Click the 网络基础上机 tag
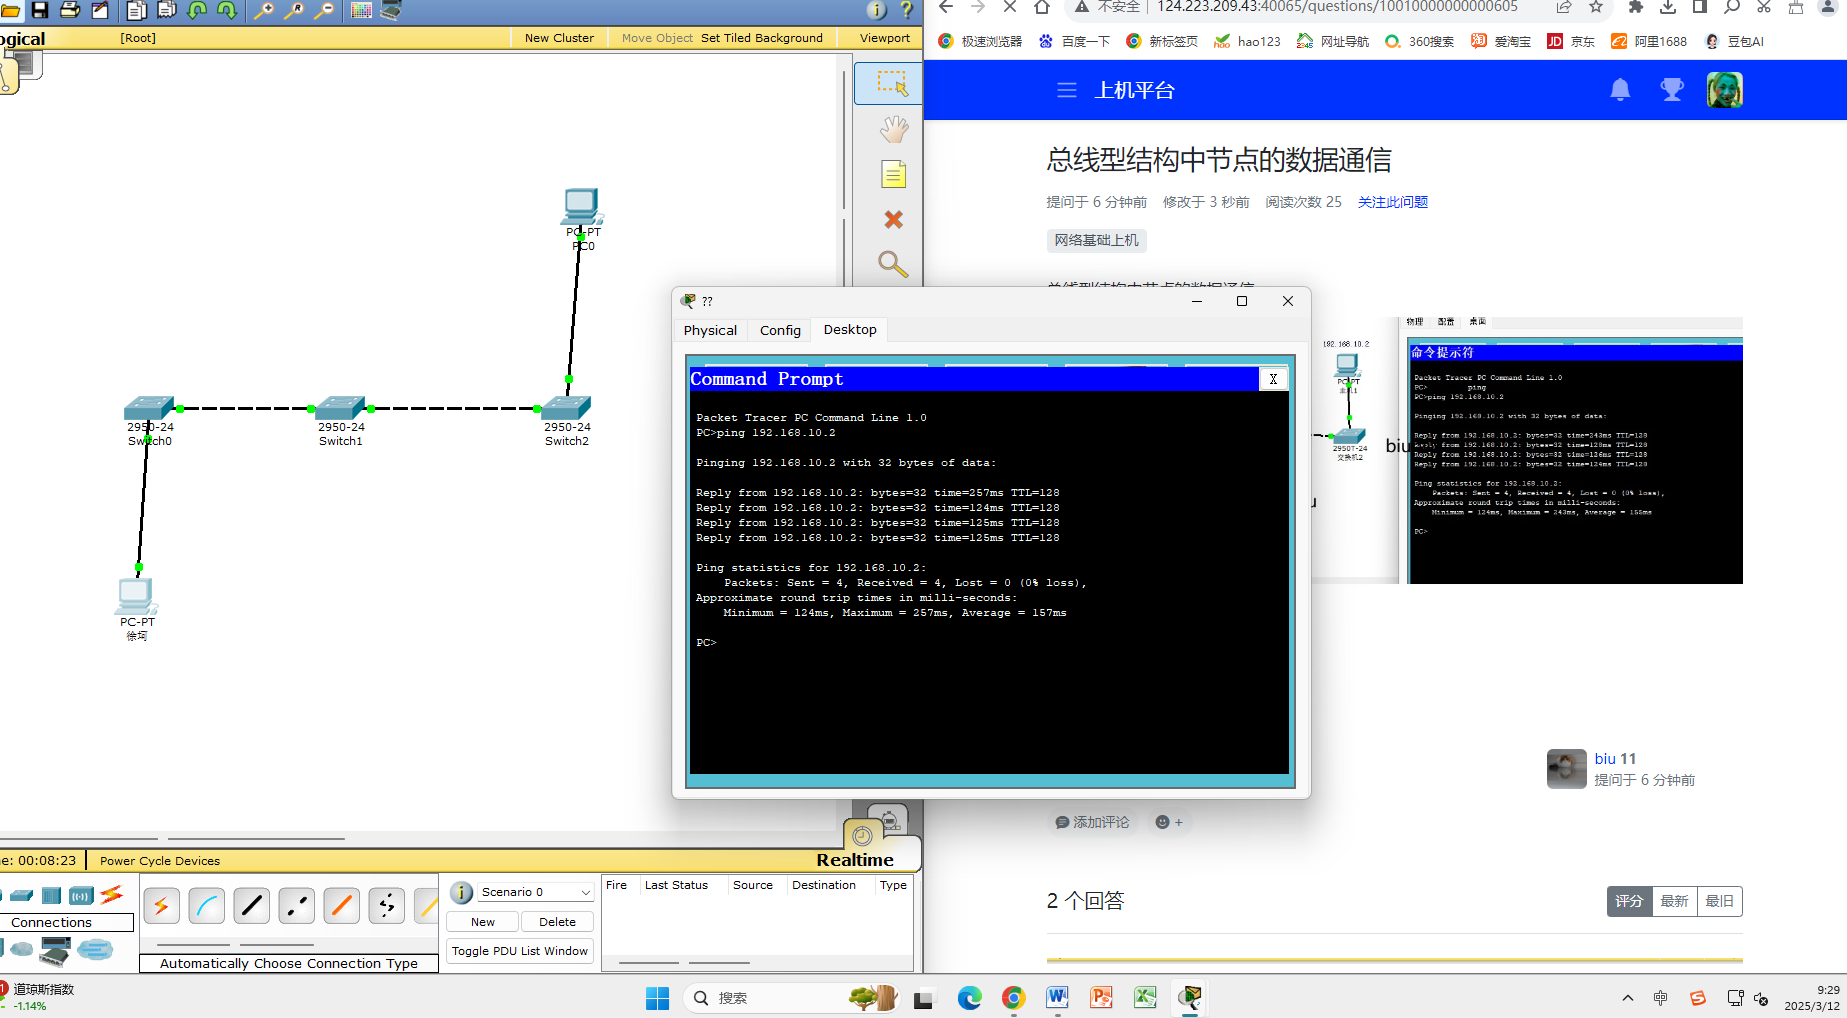 coord(1096,240)
